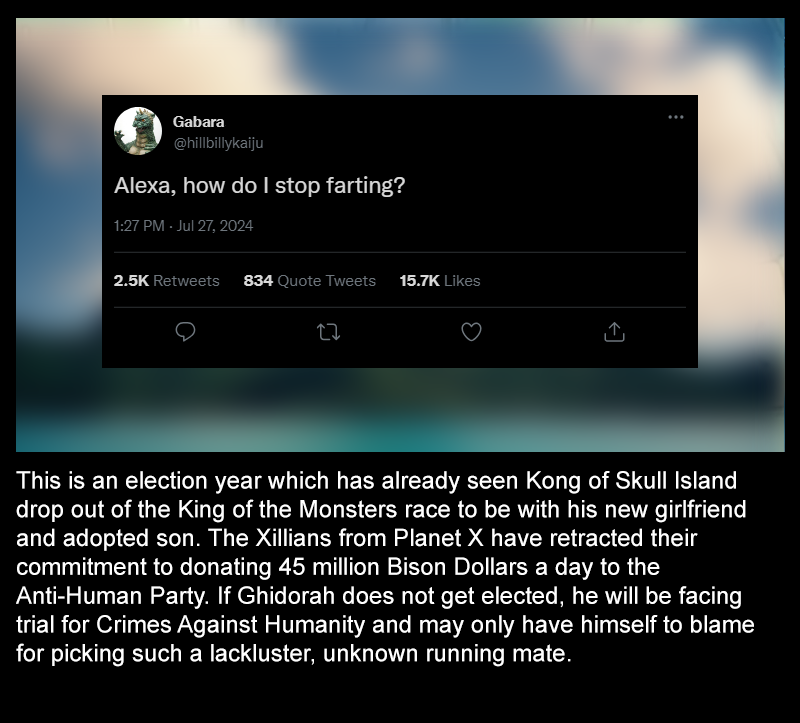Click the @hillbillykaiju handle
This screenshot has width=800, height=723.
(x=218, y=143)
